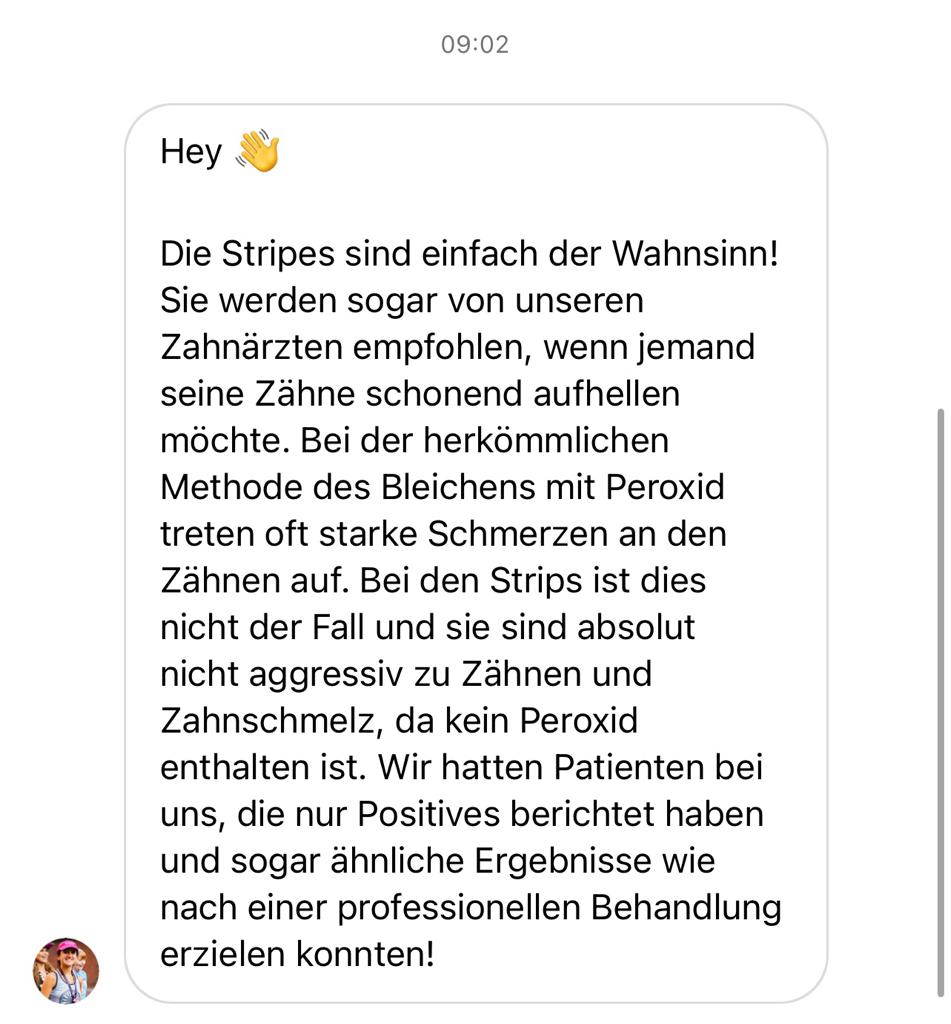951x1024 pixels.
Task: Click the word "Ergebnisse" in the message
Action: pos(562,861)
